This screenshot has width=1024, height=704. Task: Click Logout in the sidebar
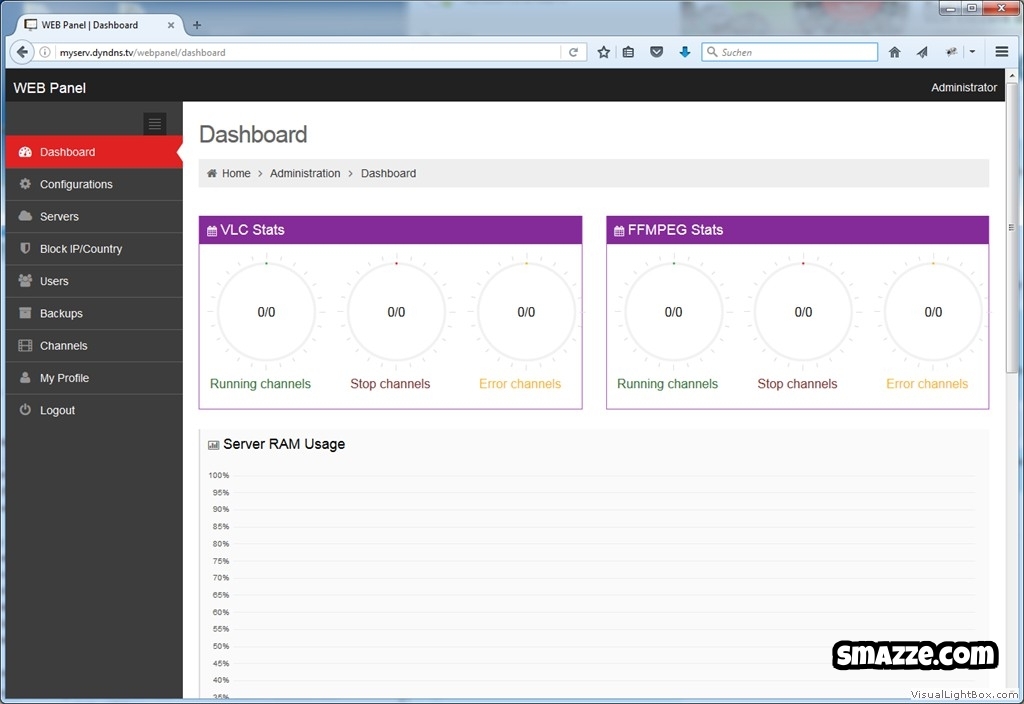pos(94,410)
